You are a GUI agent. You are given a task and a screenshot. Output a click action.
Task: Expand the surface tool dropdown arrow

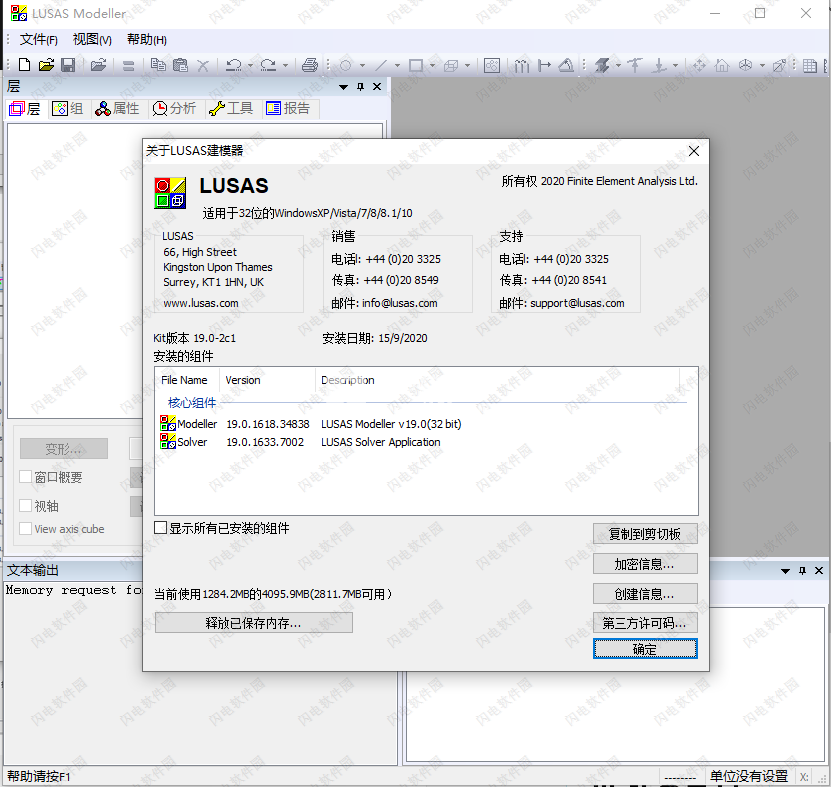pos(432,66)
